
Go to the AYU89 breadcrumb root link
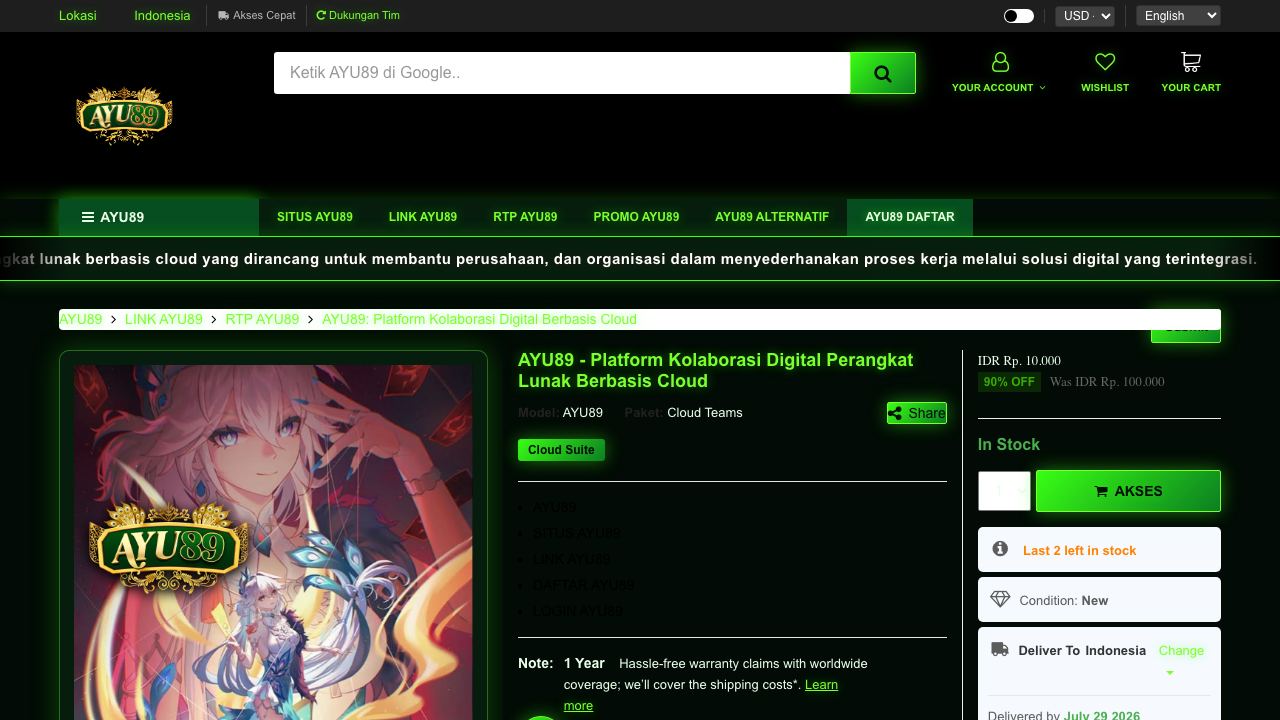(x=80, y=319)
